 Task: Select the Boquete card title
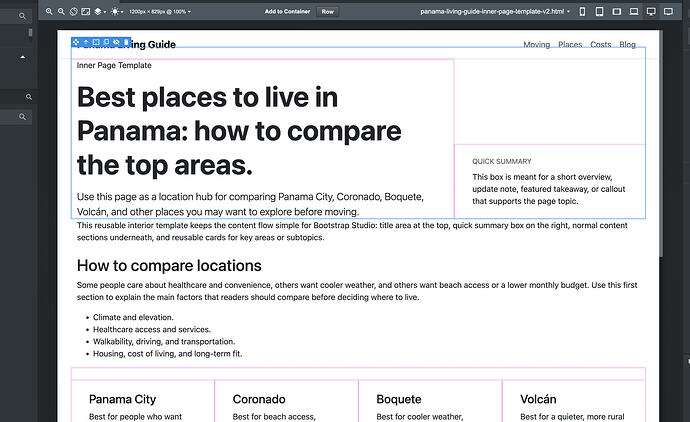pyautogui.click(x=399, y=399)
